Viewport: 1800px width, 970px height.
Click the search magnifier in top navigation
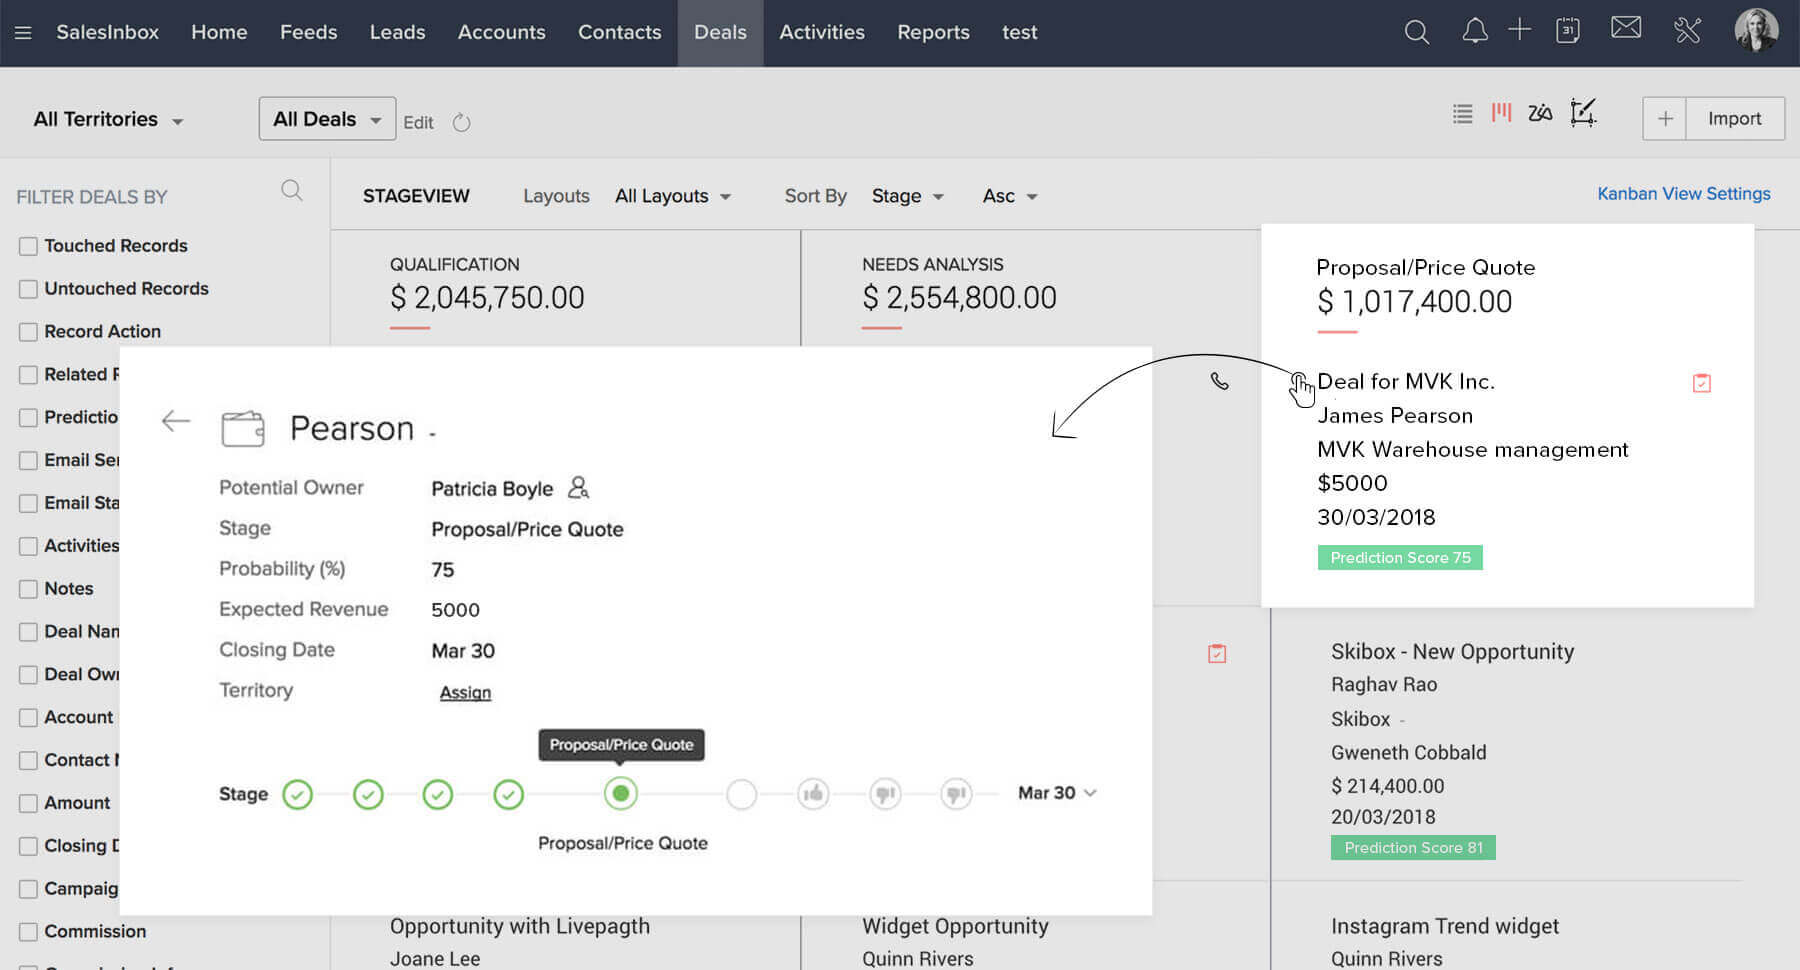point(1416,32)
